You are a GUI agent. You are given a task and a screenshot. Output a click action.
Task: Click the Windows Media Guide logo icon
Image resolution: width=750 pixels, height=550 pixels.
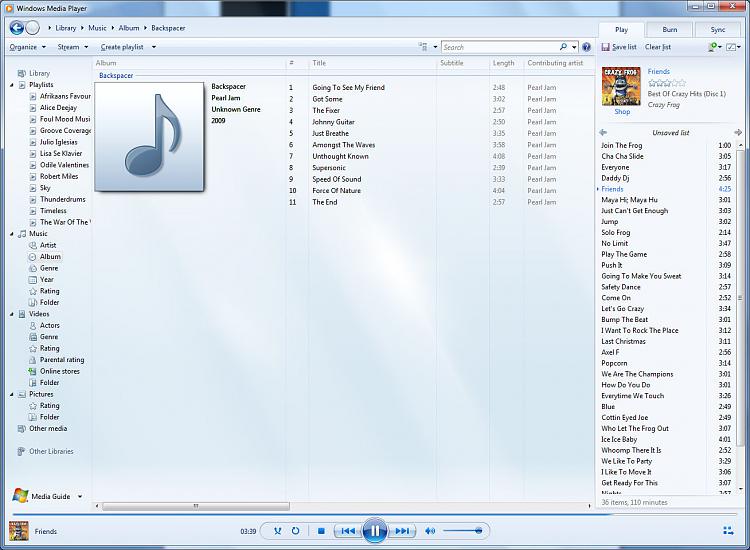(x=20, y=496)
